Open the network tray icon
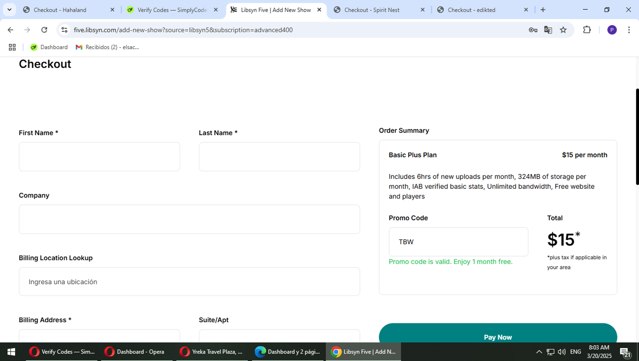The width and height of the screenshot is (639, 361). pyautogui.click(x=551, y=352)
